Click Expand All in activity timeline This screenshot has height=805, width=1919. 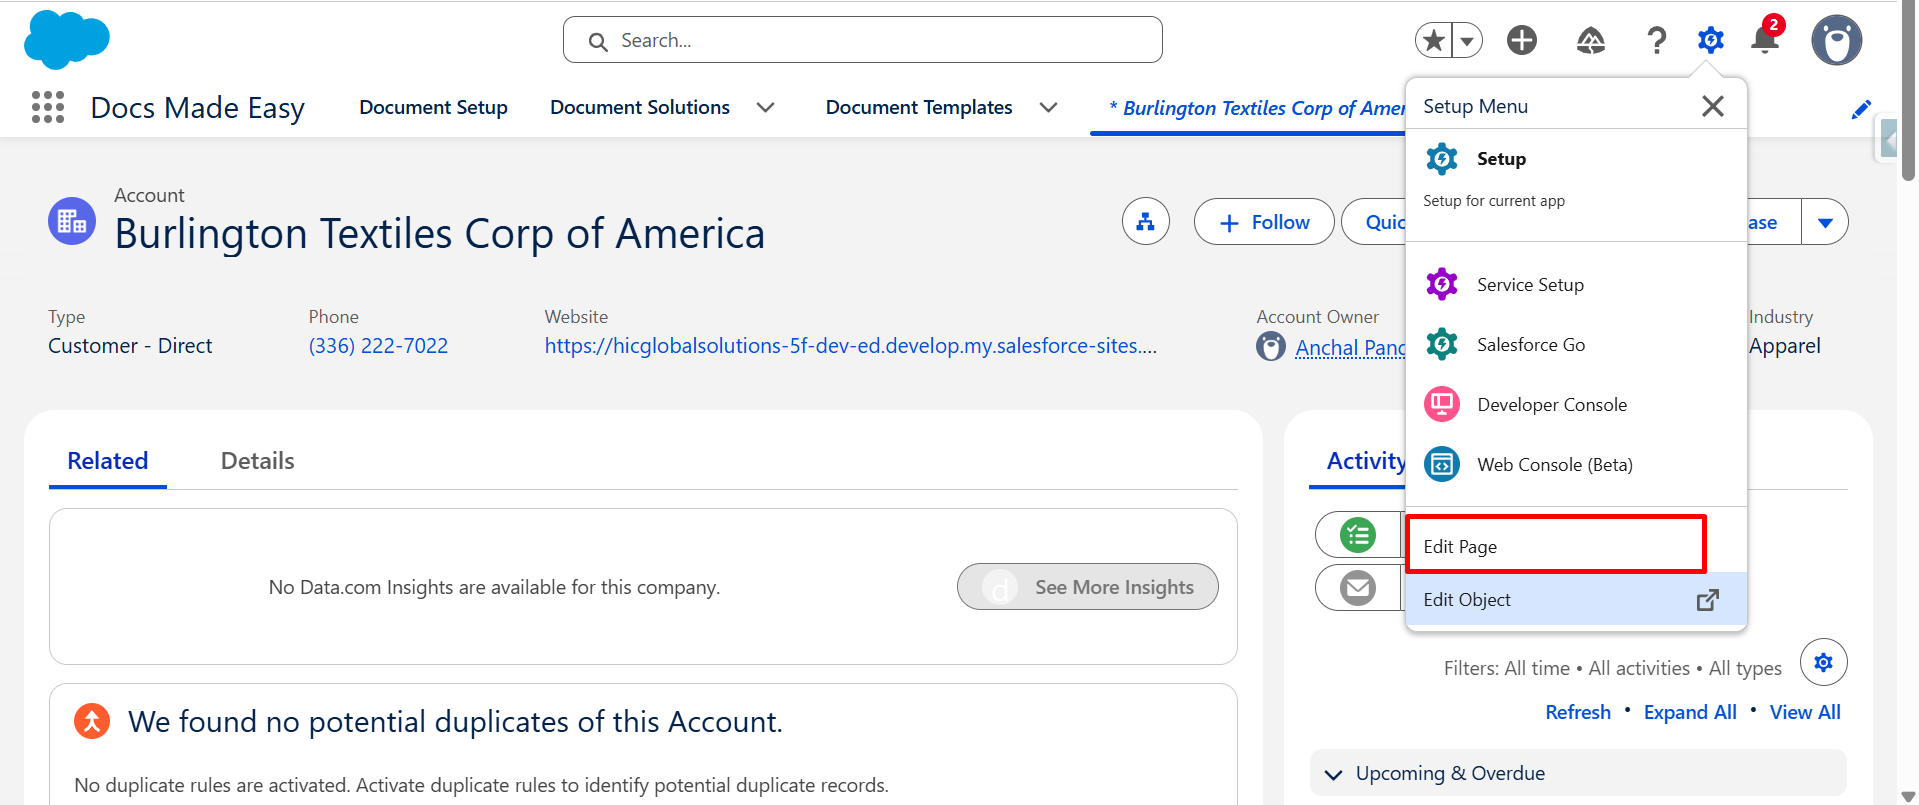coord(1690,712)
